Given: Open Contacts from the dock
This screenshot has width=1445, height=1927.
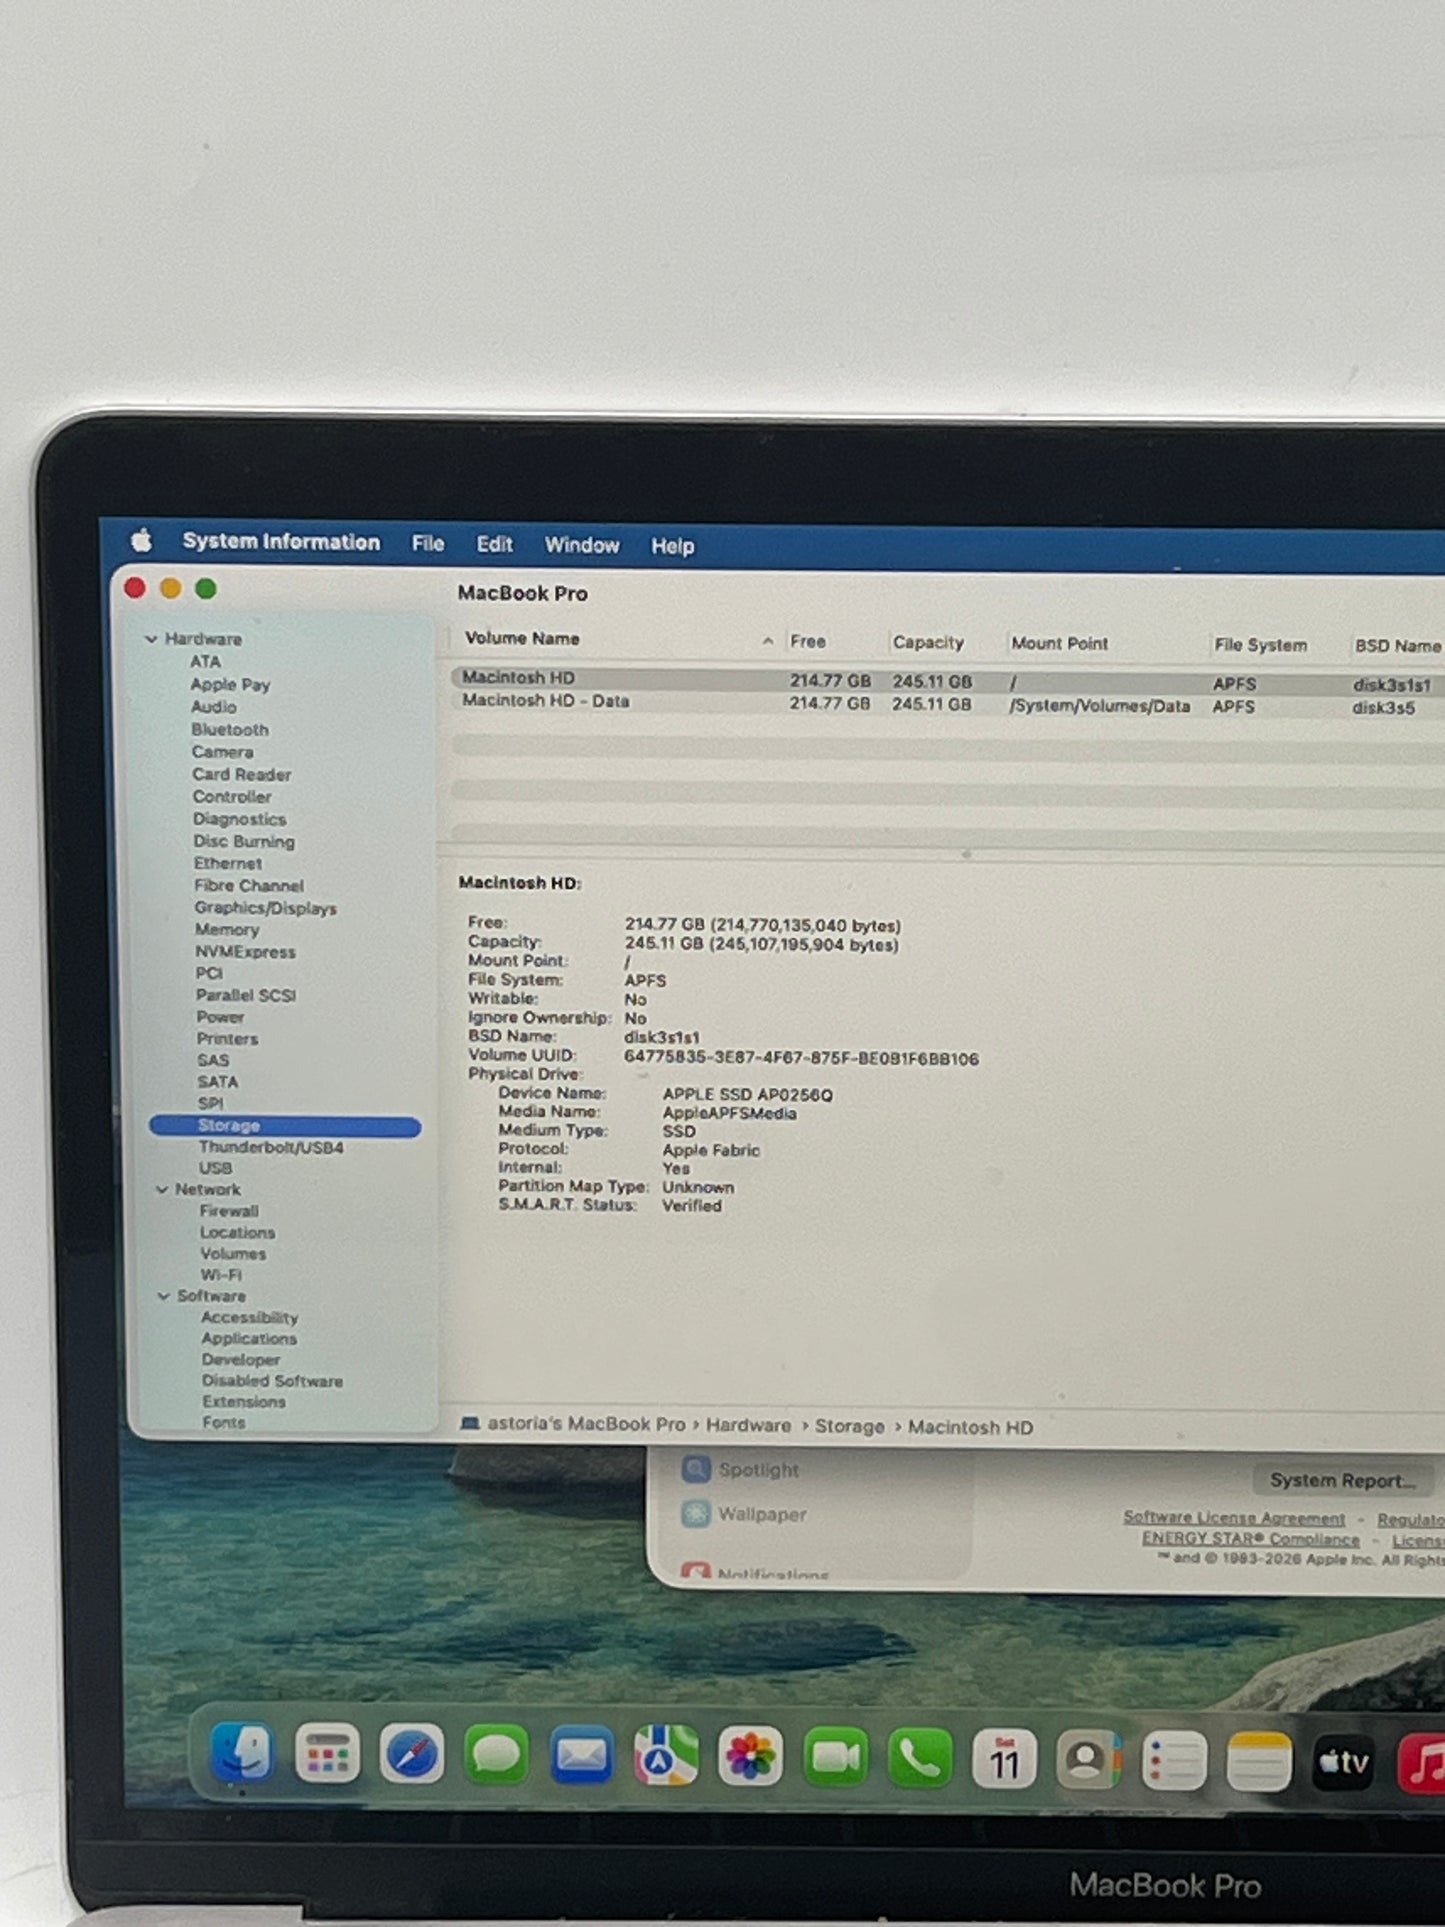Looking at the screenshot, I should click(1089, 1761).
